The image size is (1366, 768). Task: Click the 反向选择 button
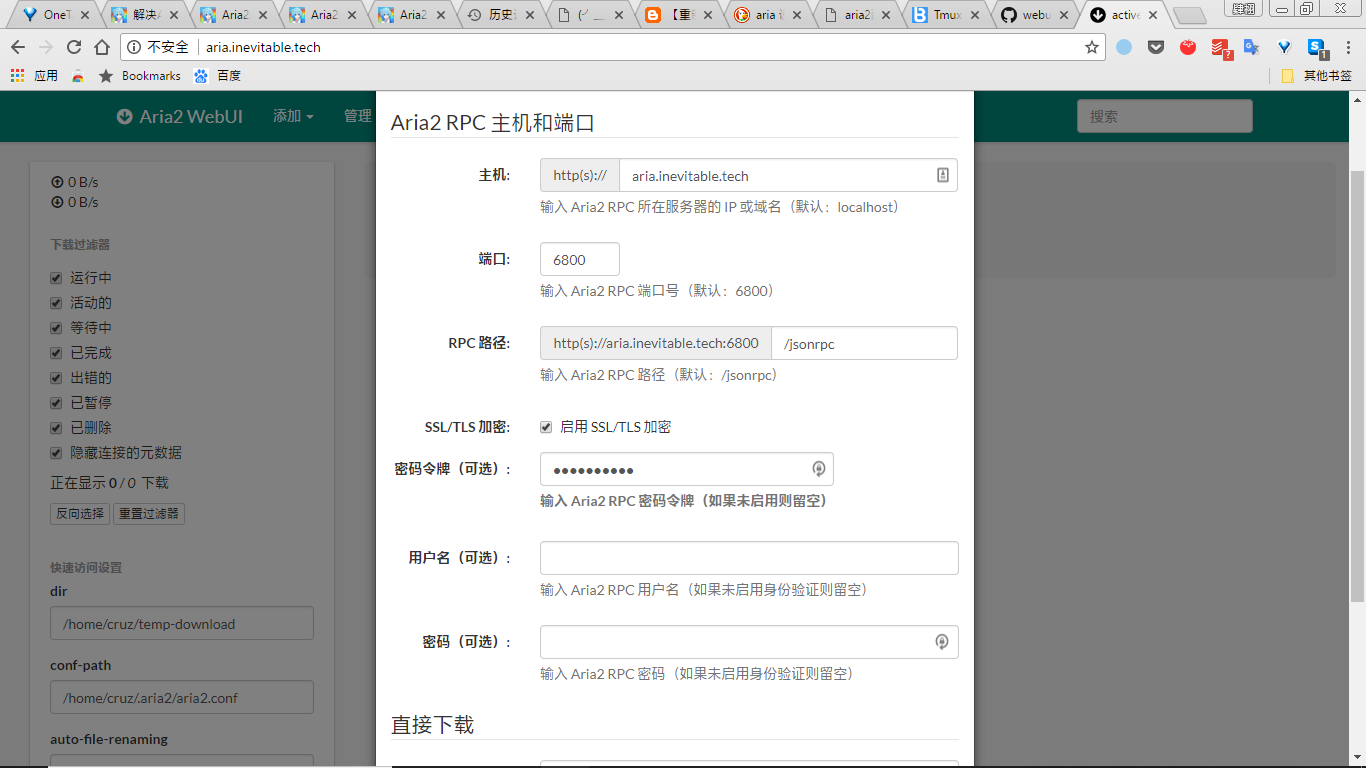click(80, 514)
